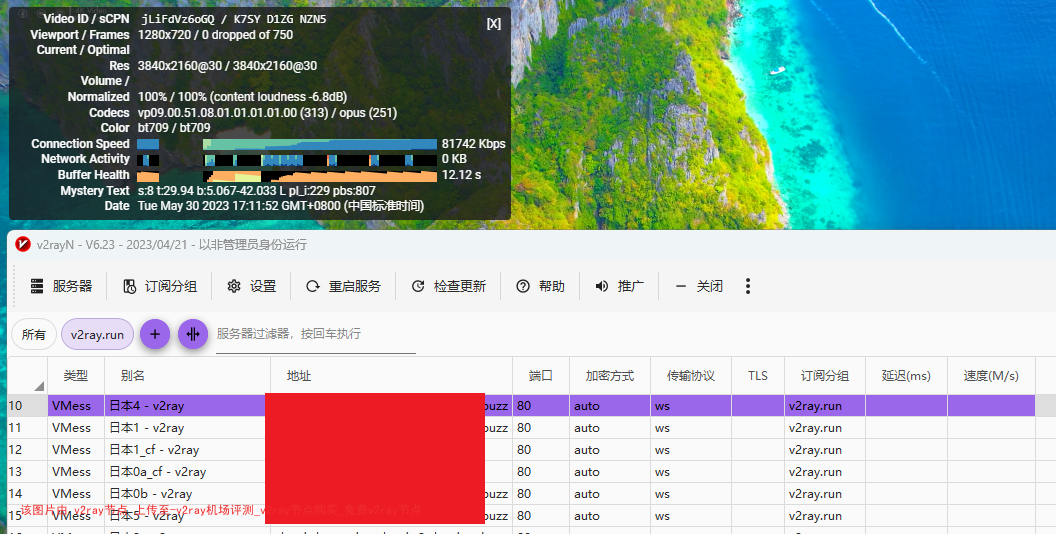Screen dimensions: 1056x534
Task: Sort by the TLS column header
Action: 758,376
